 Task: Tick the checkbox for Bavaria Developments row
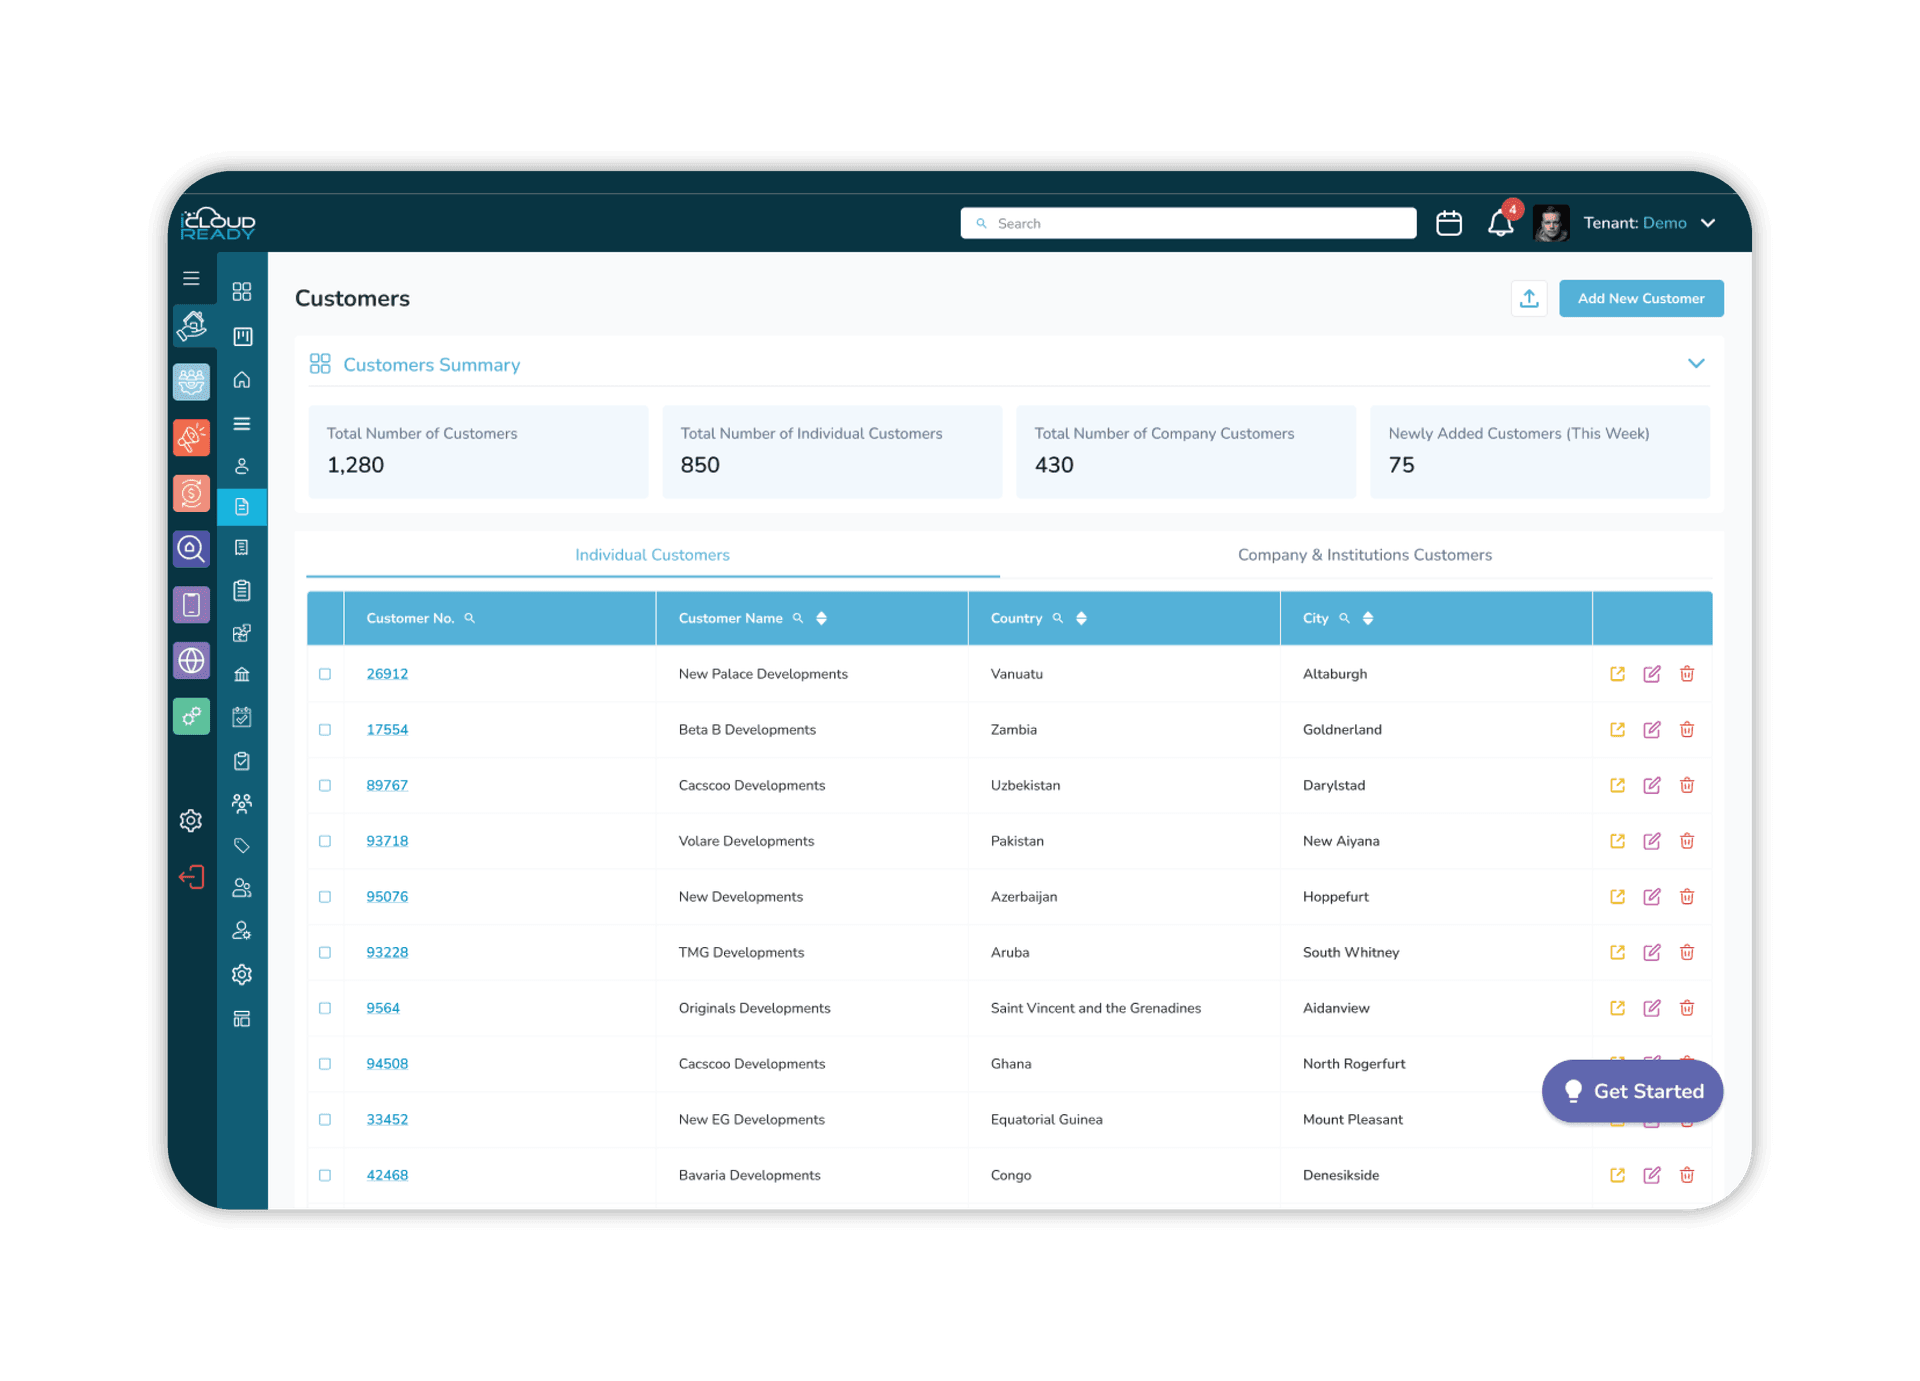point(325,1175)
